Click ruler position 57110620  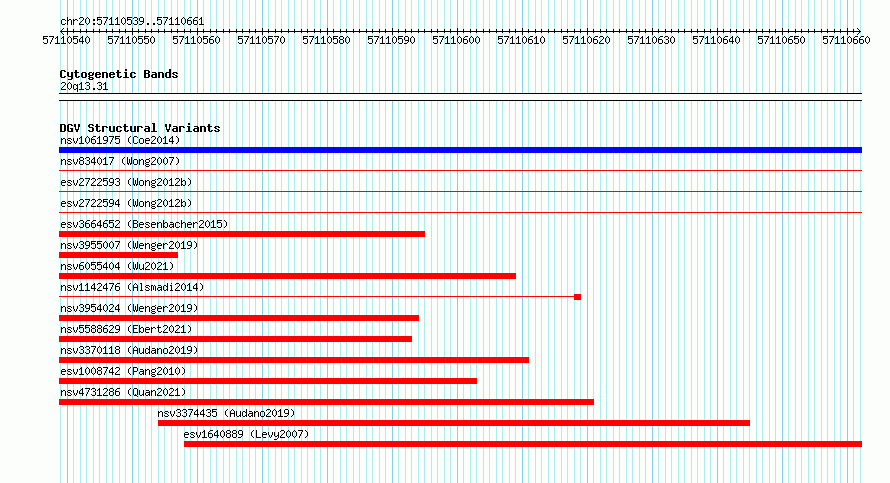(x=586, y=40)
